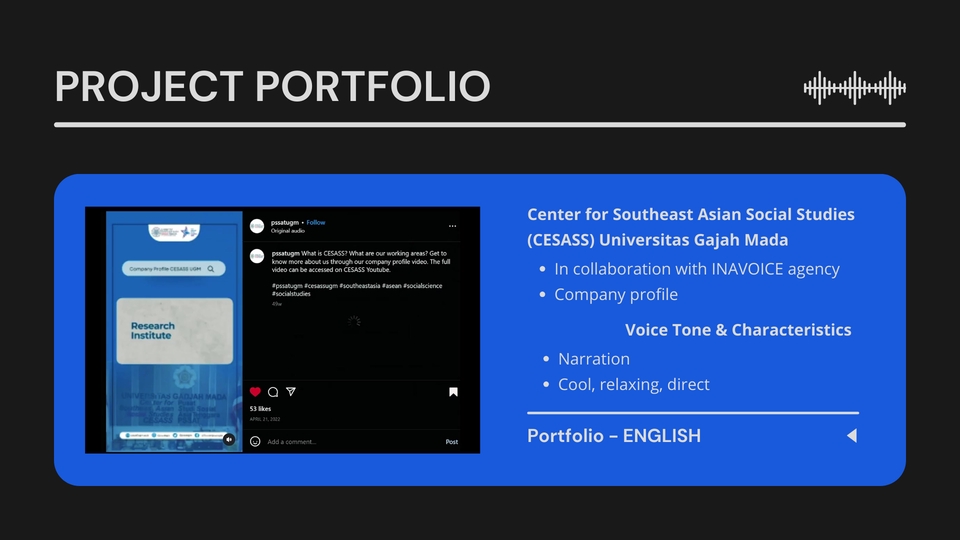Click the pssatugm avatar in post header
This screenshot has width=960, height=540.
pos(257,226)
